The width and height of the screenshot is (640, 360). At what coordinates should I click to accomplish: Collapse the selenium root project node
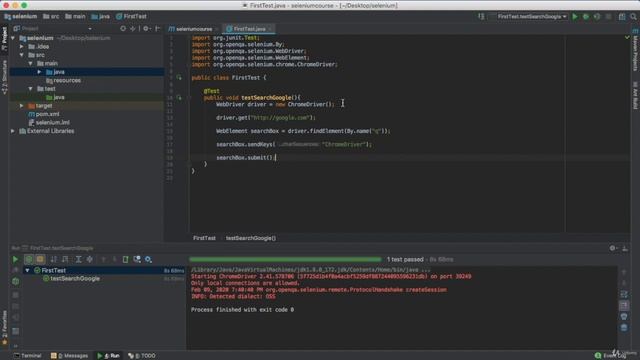coord(13,38)
